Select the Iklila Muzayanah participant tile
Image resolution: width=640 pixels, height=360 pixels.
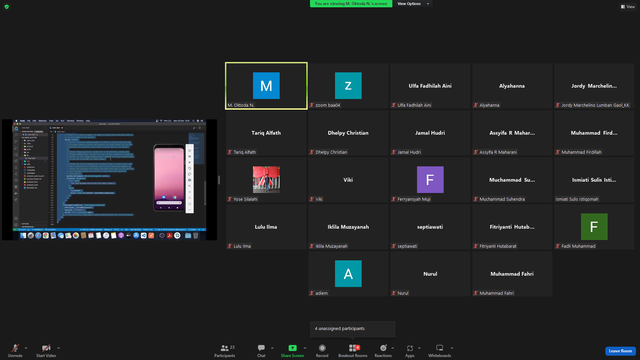(x=348, y=227)
